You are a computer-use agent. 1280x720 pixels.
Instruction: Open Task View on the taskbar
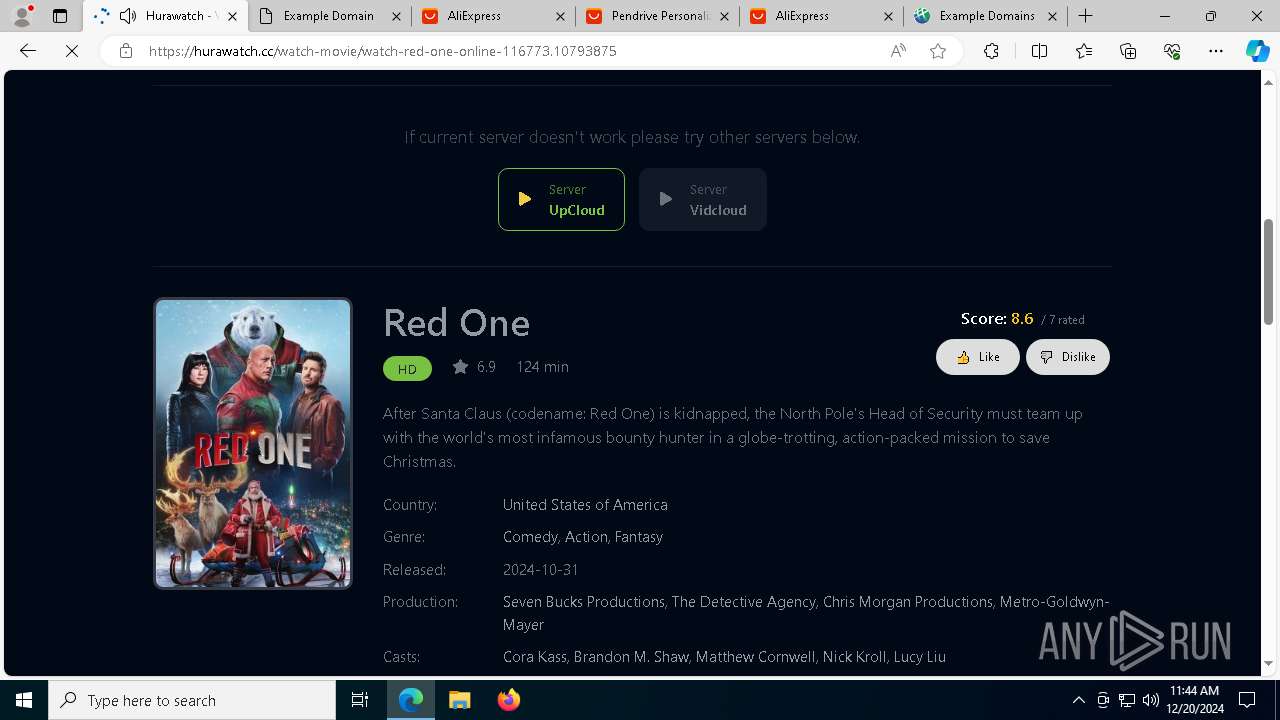tap(360, 700)
